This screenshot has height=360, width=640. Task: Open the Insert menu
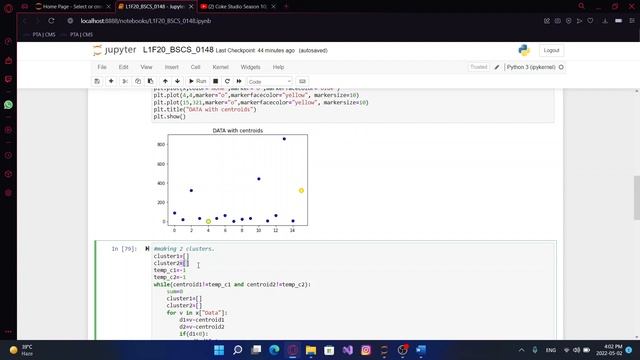pos(171,67)
